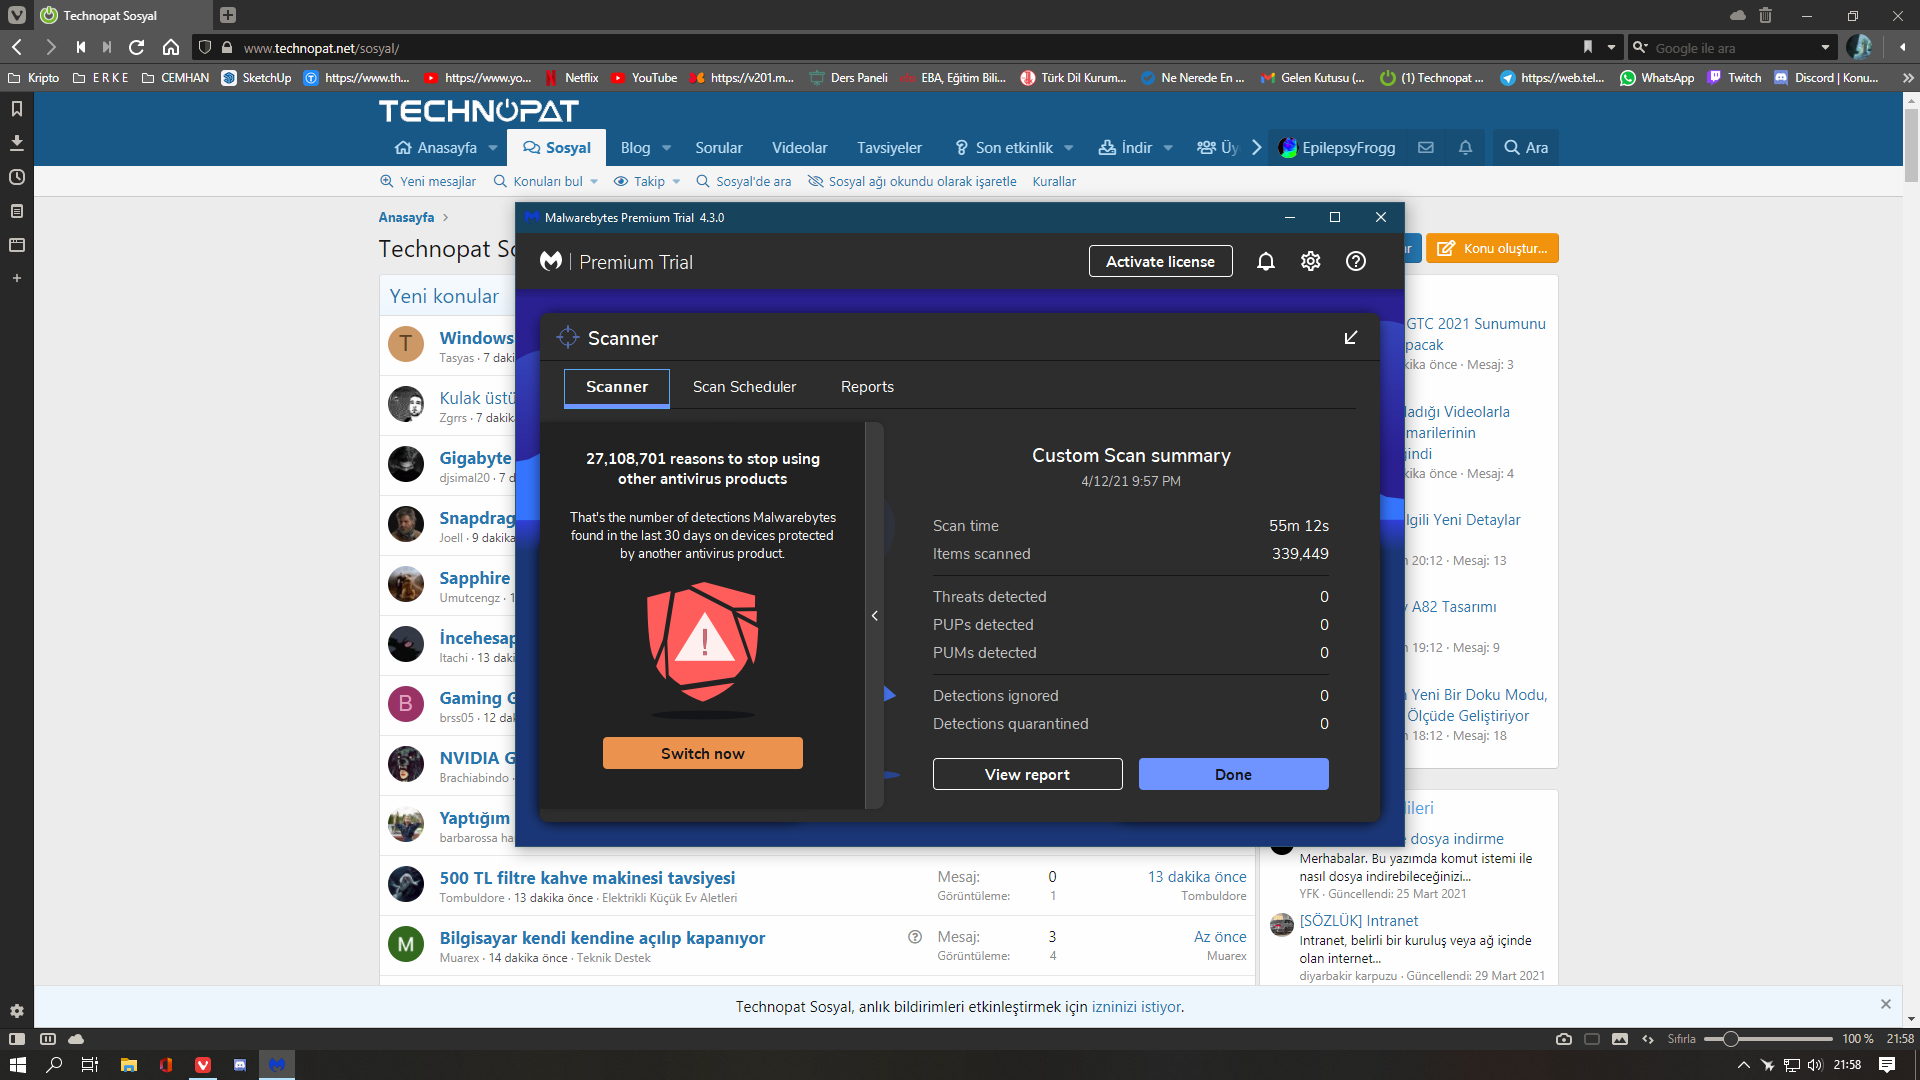Click the Technopat inbox envelope icon
The image size is (1920, 1080).
[1426, 148]
